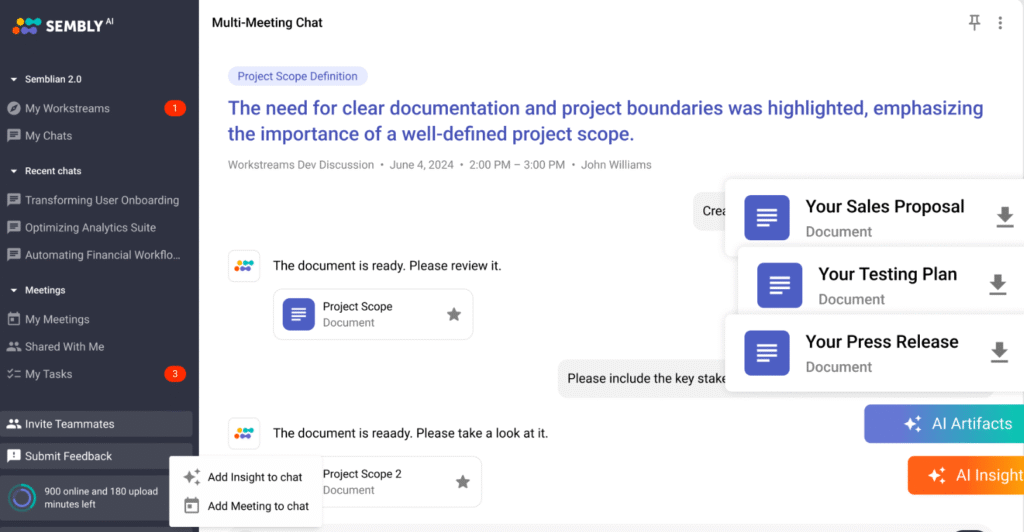
Task: Open the Your Press Release document icon
Action: tap(767, 353)
